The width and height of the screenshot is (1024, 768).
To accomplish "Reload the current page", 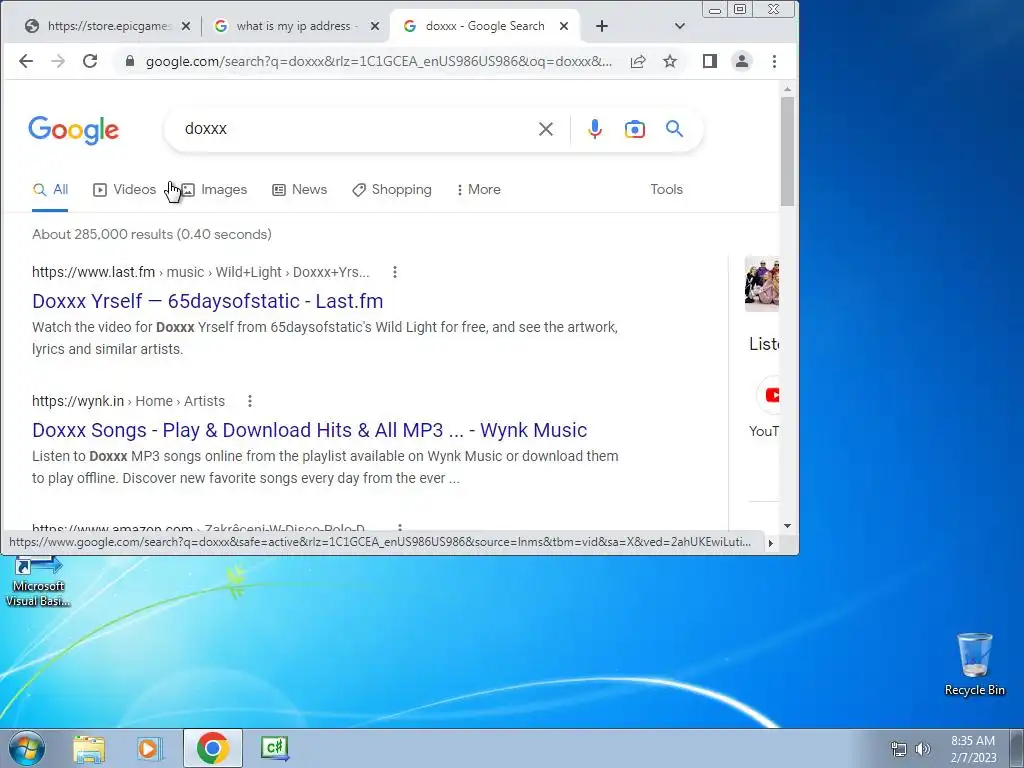I will 90,61.
